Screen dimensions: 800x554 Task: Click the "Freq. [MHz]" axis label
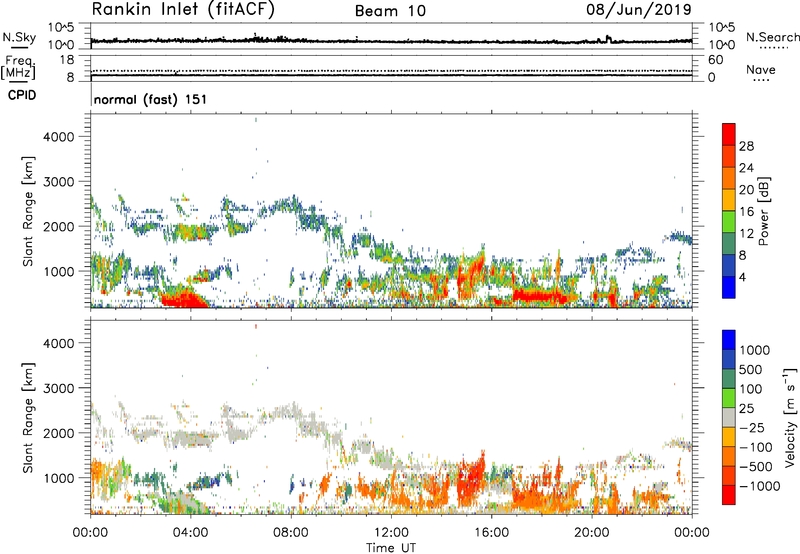point(19,67)
